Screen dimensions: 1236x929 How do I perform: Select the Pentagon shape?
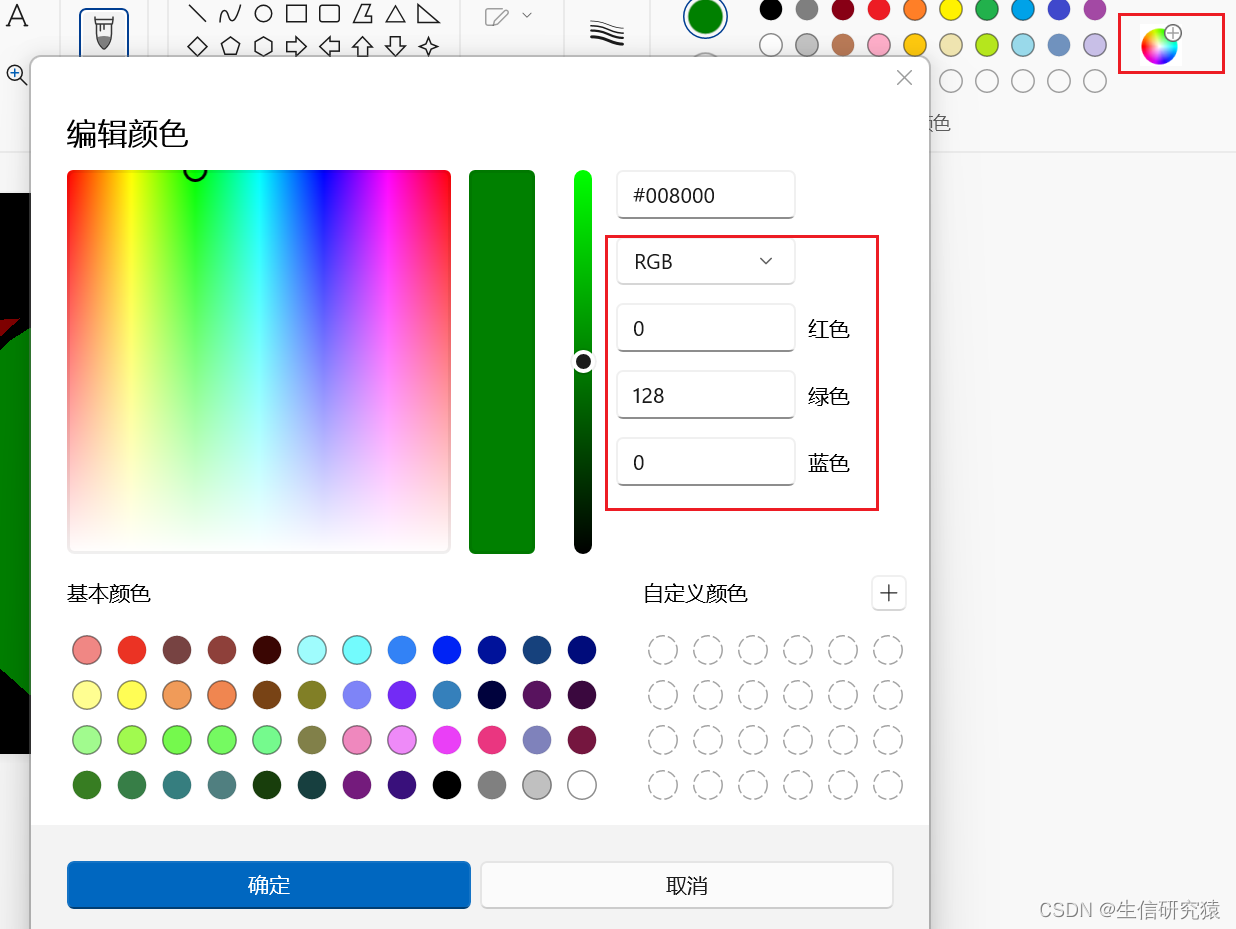click(x=230, y=46)
